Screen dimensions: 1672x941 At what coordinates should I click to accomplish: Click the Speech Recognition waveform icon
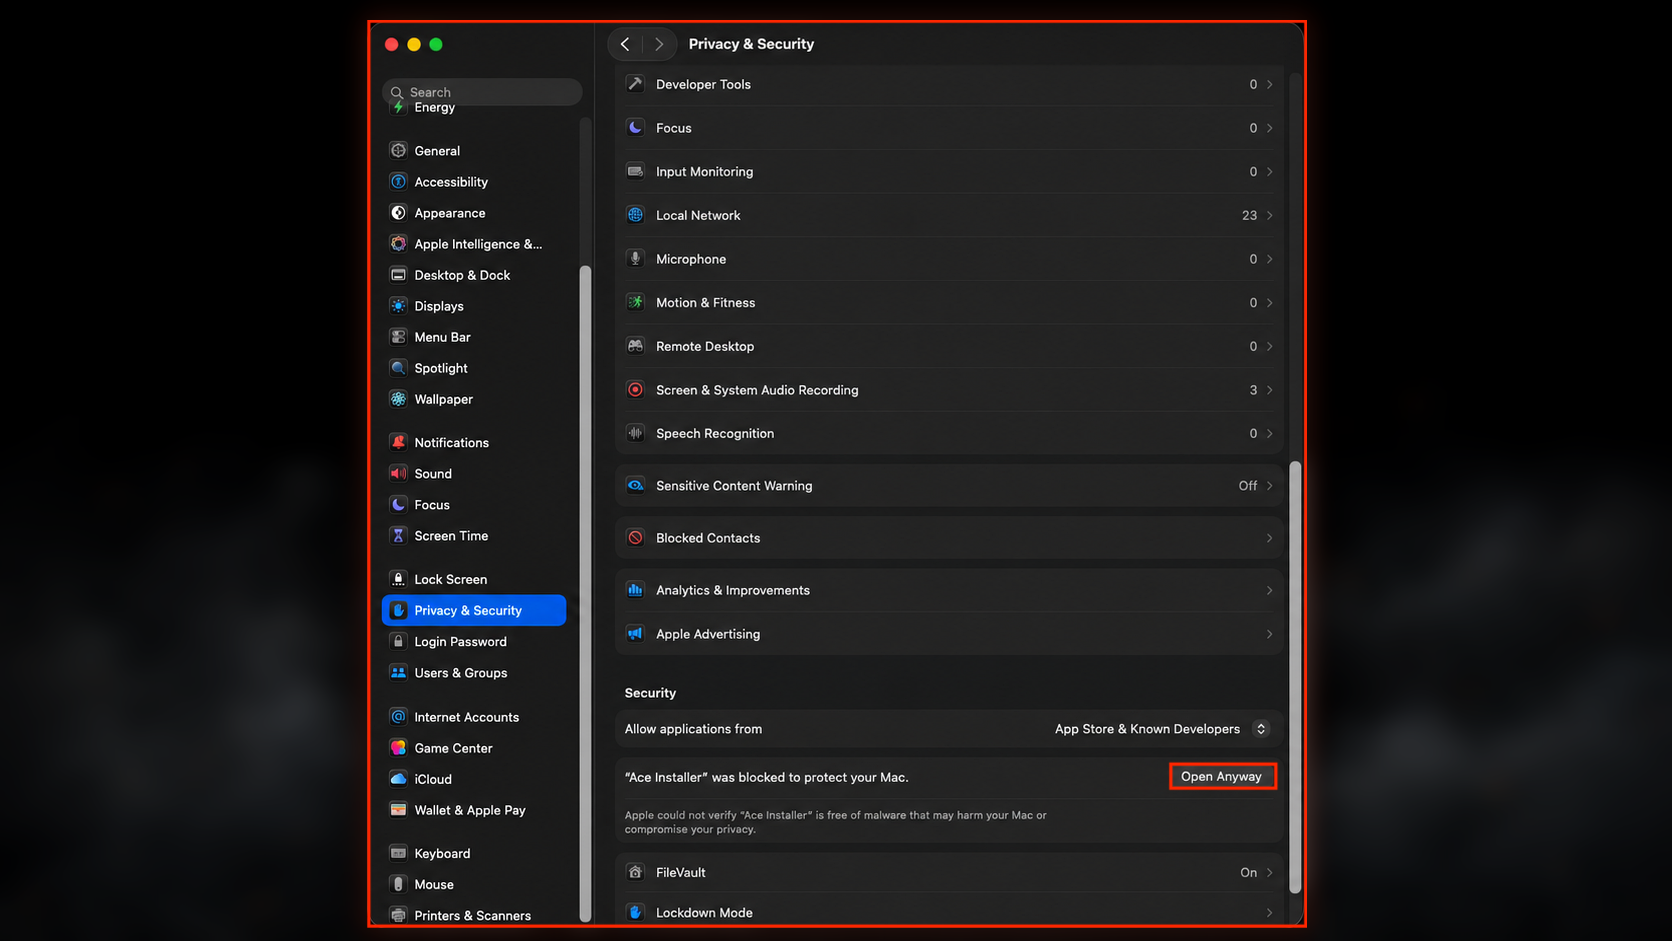(635, 433)
